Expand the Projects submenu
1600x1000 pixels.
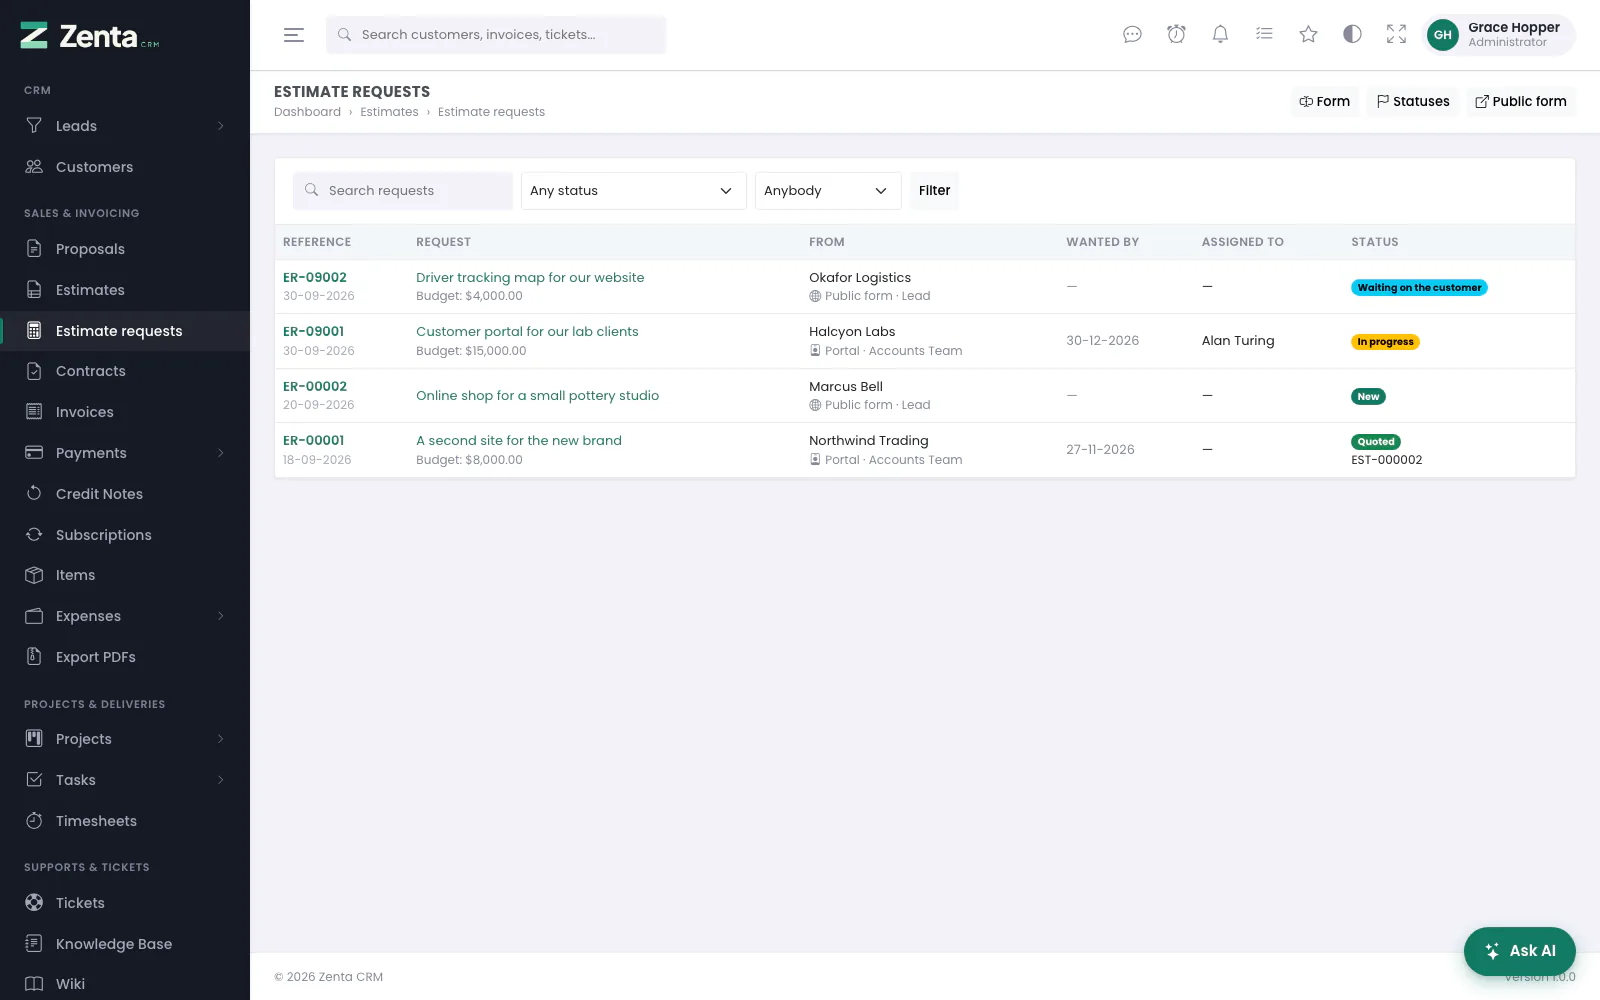pos(125,739)
